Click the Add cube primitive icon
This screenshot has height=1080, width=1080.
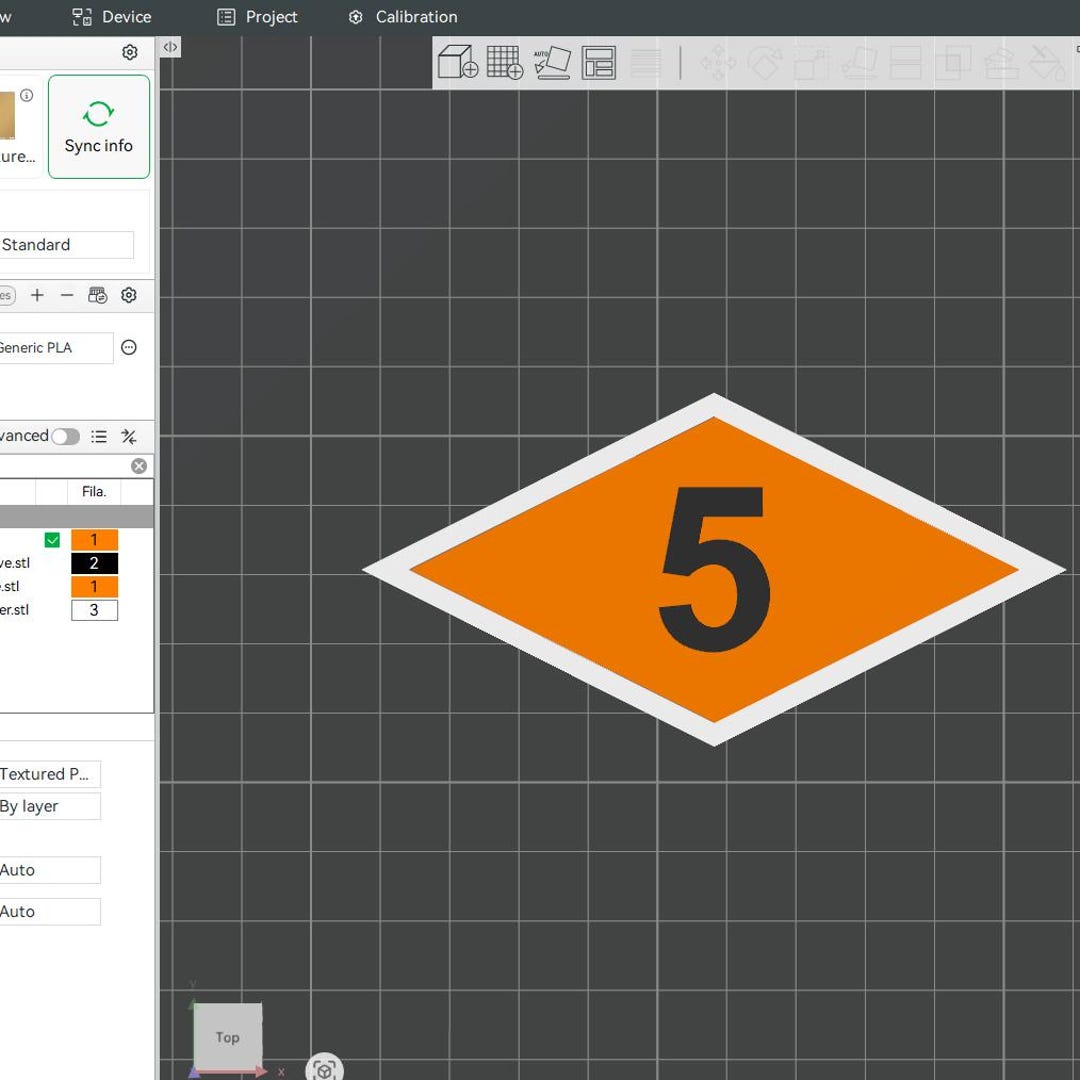point(458,63)
